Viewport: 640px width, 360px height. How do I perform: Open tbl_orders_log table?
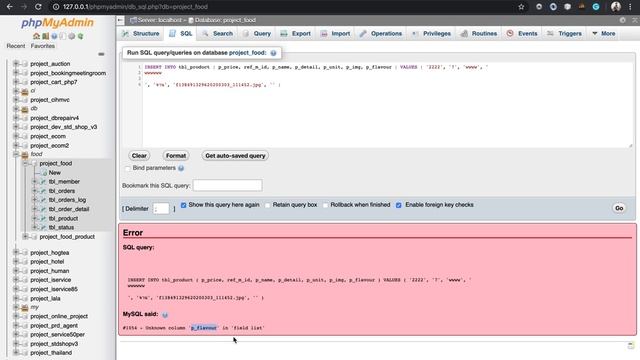pos(67,200)
